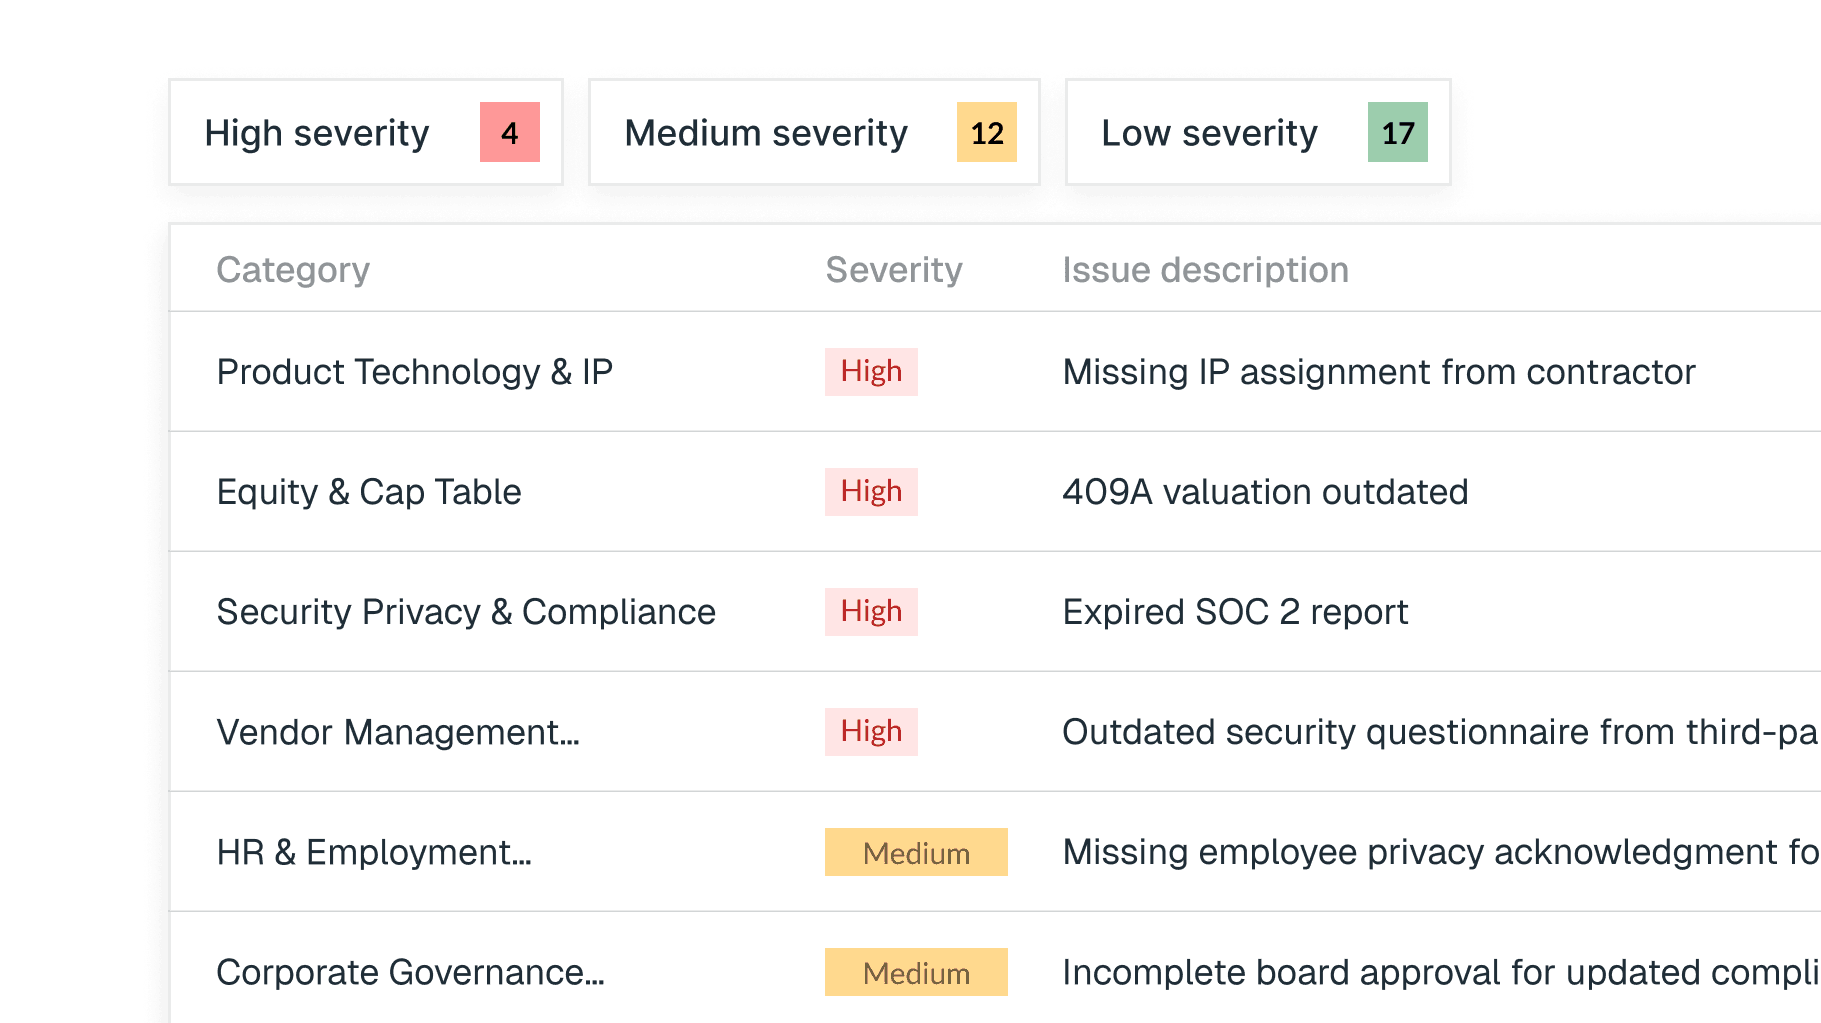1821x1023 pixels.
Task: Open the Missing IP assignment issue
Action: (x=1377, y=371)
